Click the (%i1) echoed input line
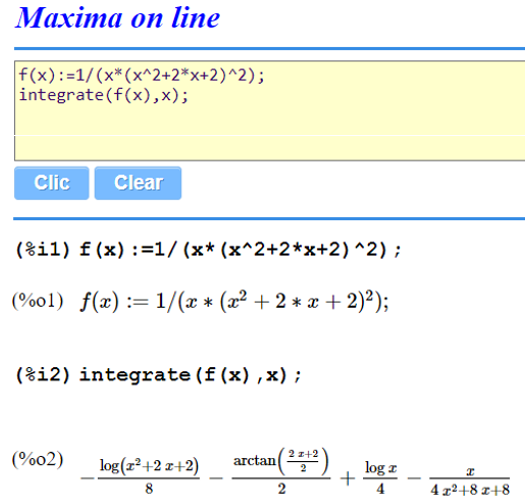This screenshot has height=504, width=525. coord(208,249)
